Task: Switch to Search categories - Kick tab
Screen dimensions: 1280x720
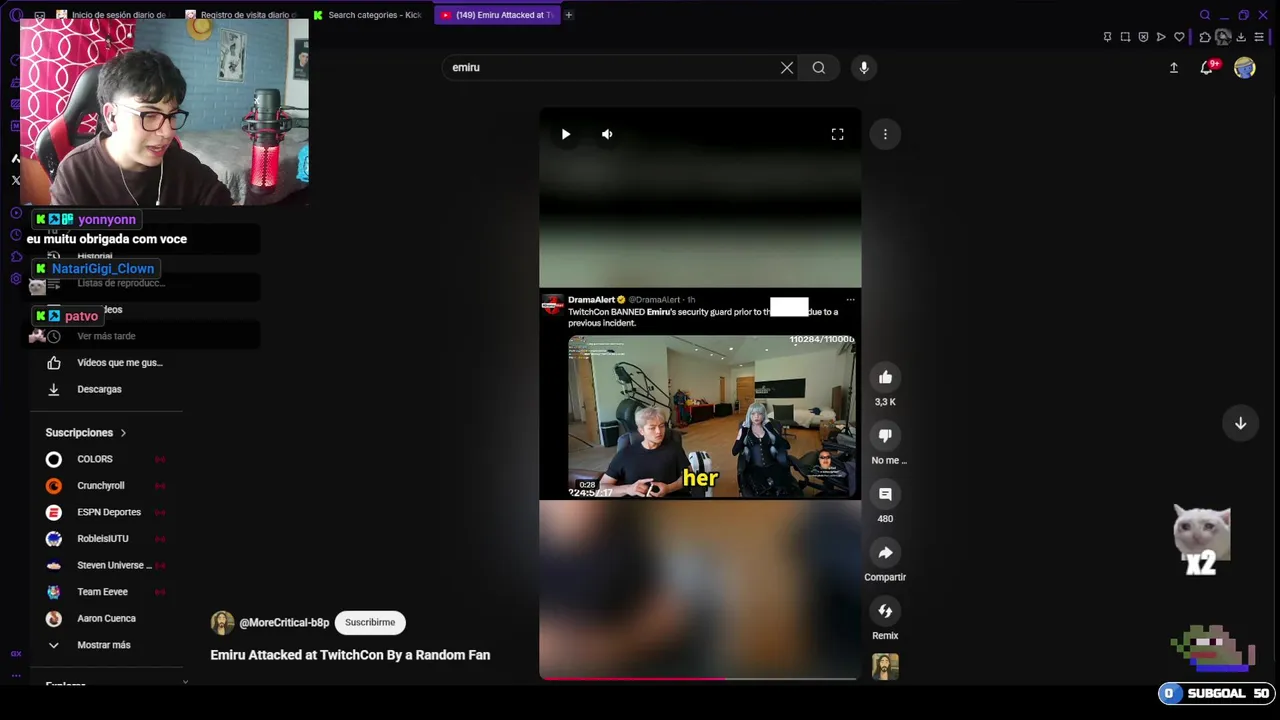Action: [x=368, y=15]
